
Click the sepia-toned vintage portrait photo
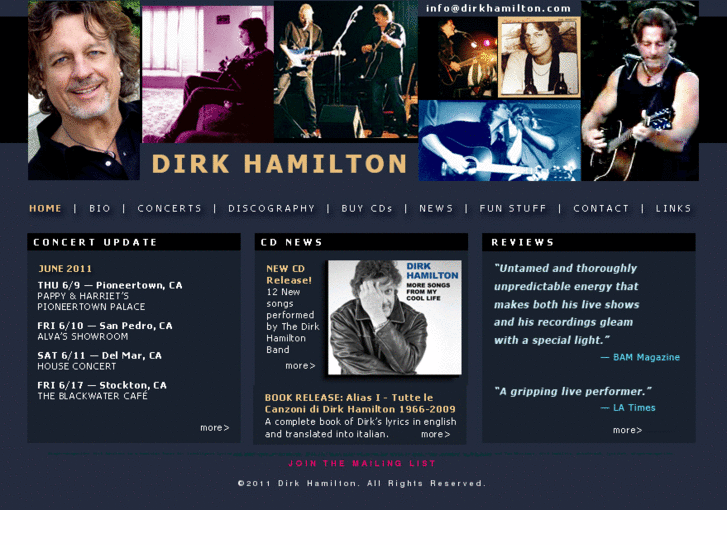539,58
